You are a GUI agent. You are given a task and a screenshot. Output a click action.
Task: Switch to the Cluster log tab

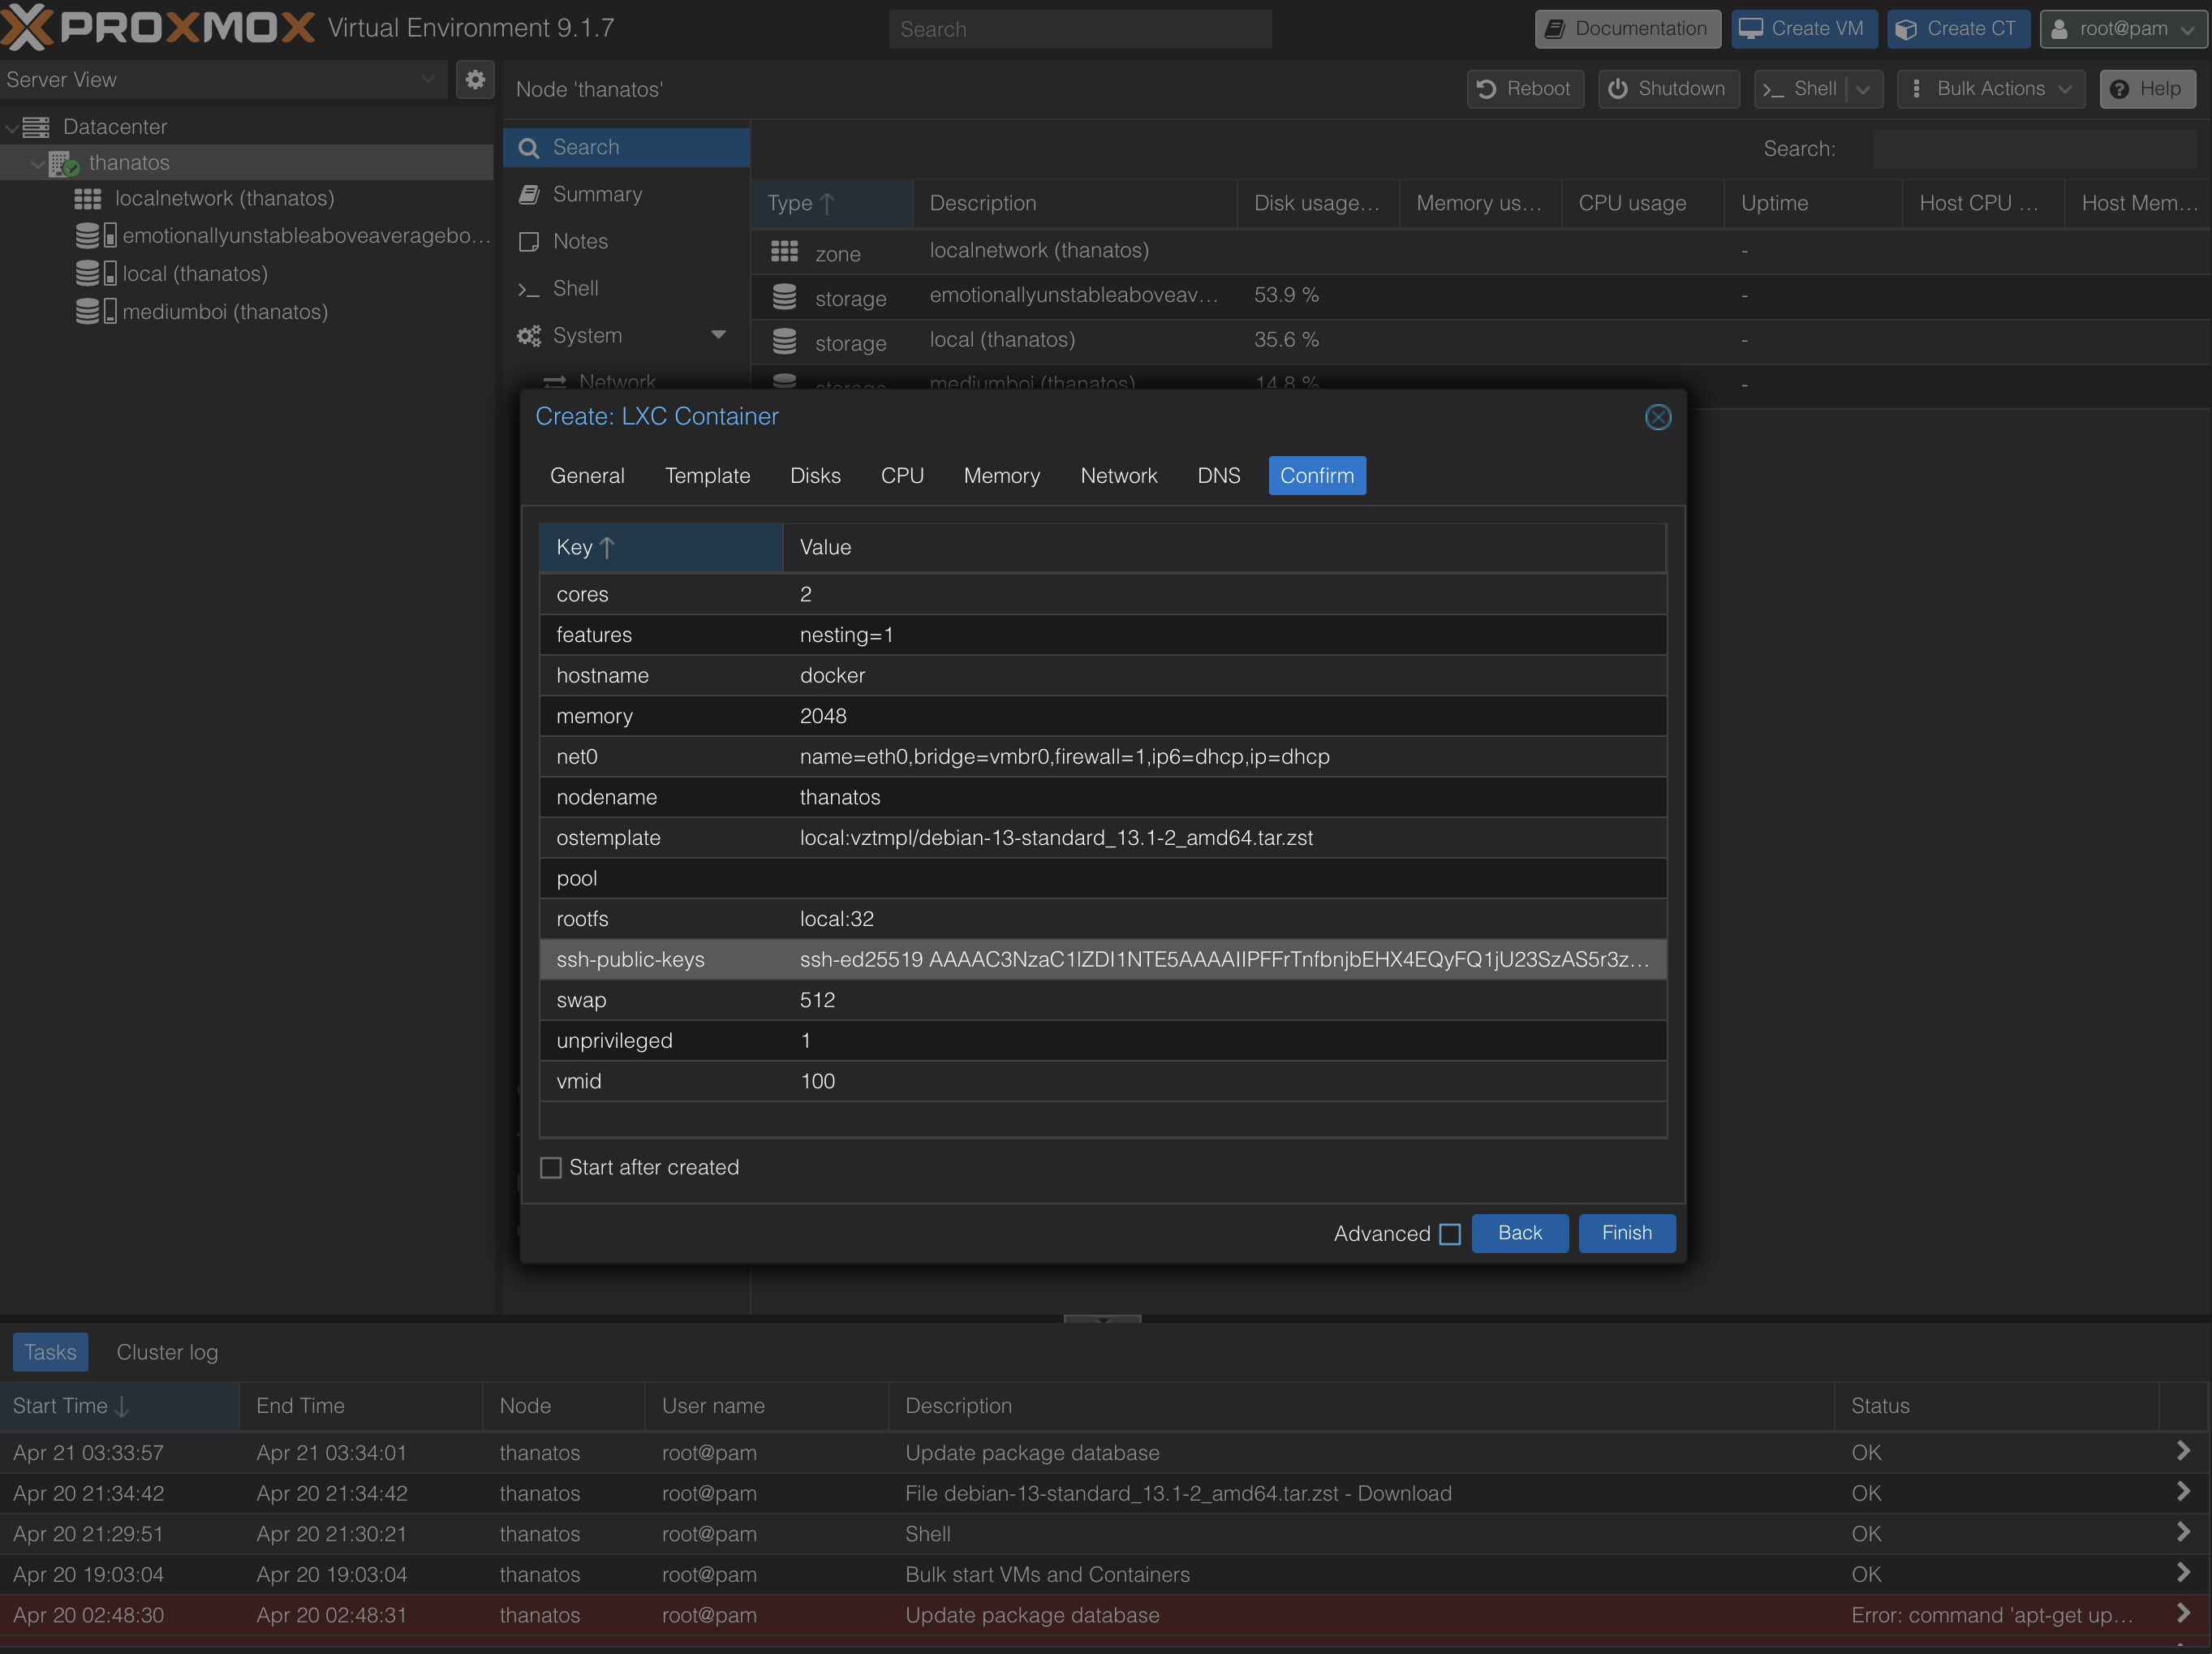(x=167, y=1353)
